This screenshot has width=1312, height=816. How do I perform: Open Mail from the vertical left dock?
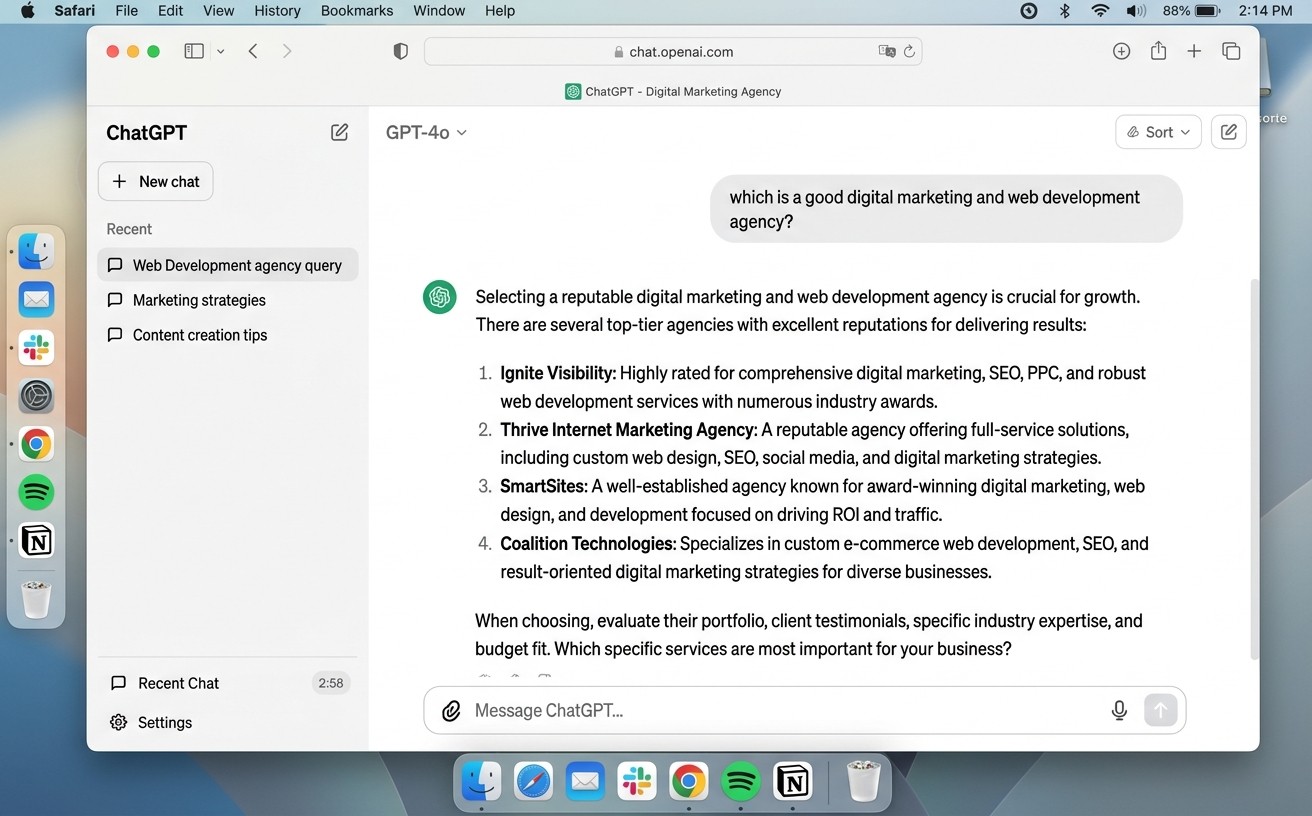point(37,299)
